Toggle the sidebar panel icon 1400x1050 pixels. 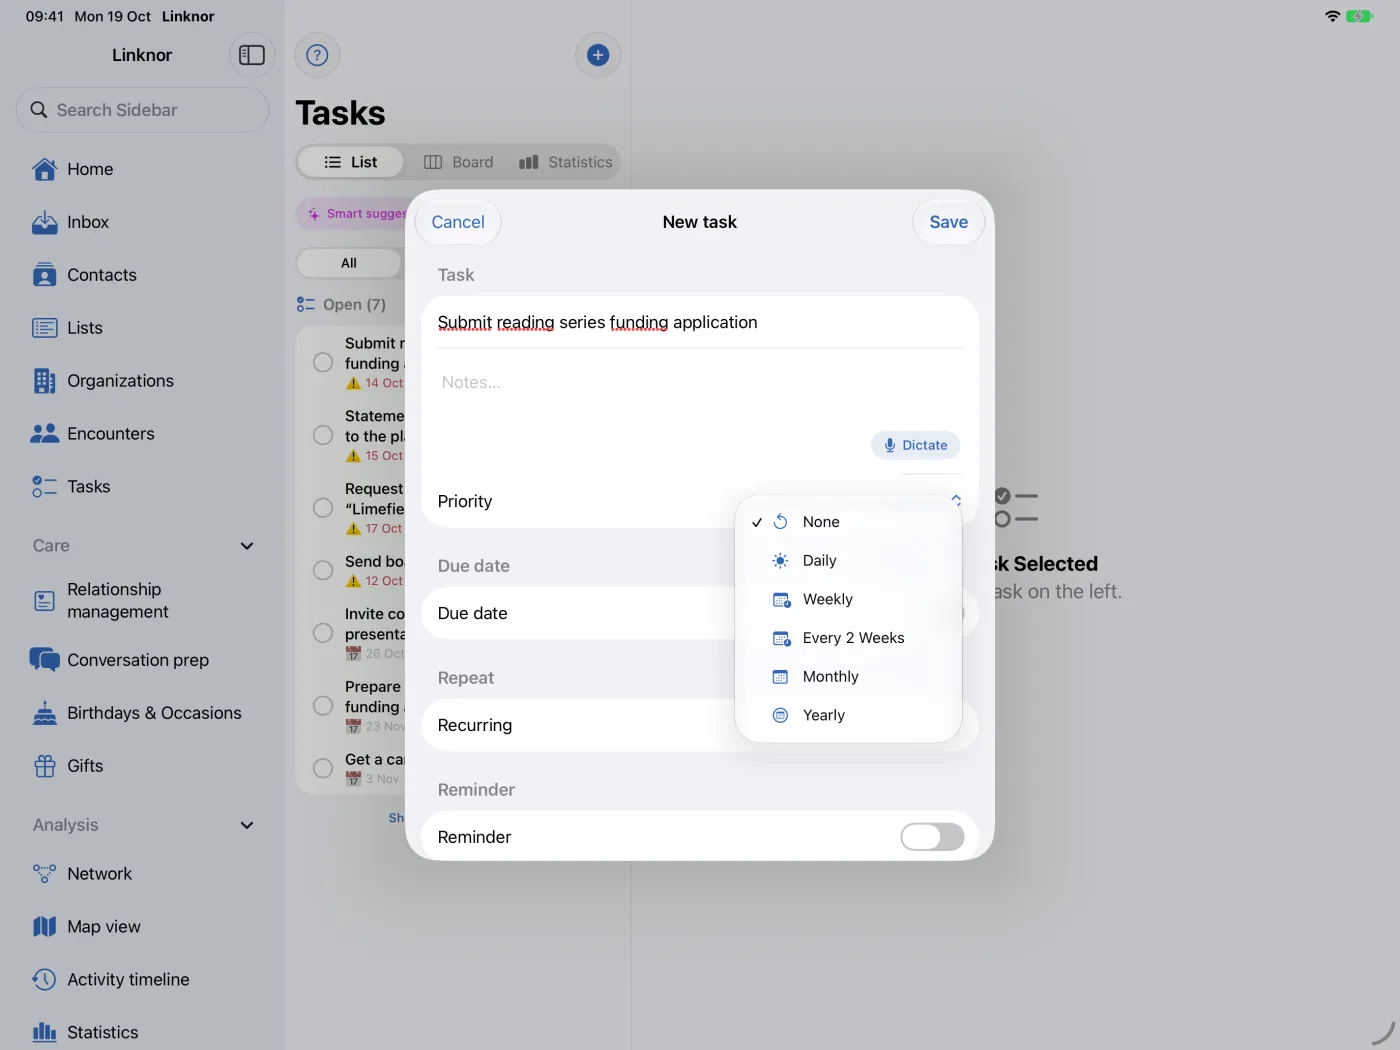click(252, 55)
